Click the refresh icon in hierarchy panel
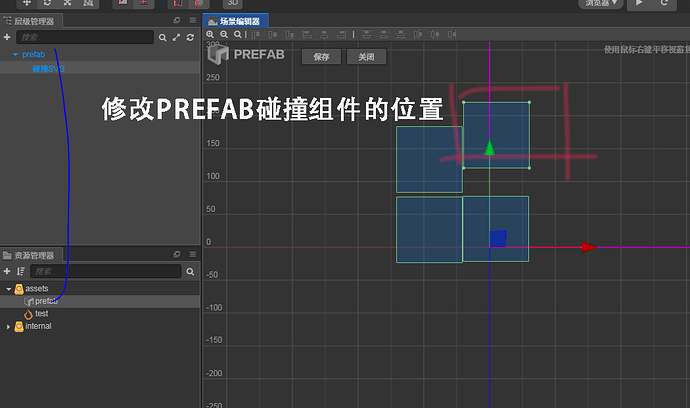 190,37
